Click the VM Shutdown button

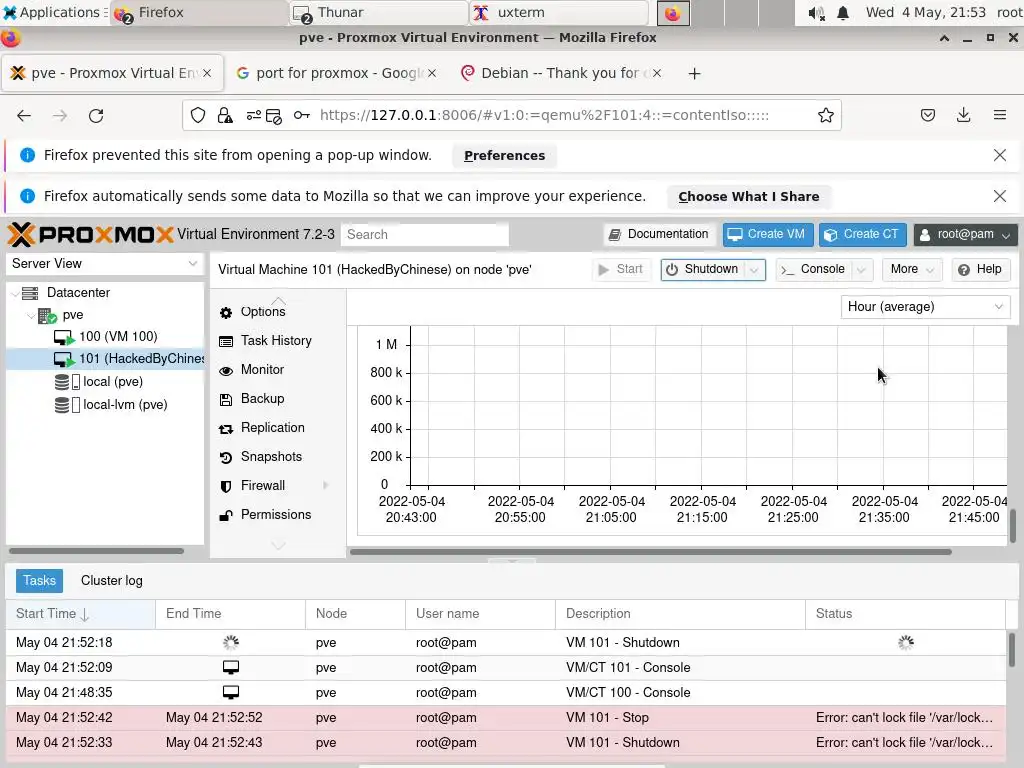[x=703, y=269]
